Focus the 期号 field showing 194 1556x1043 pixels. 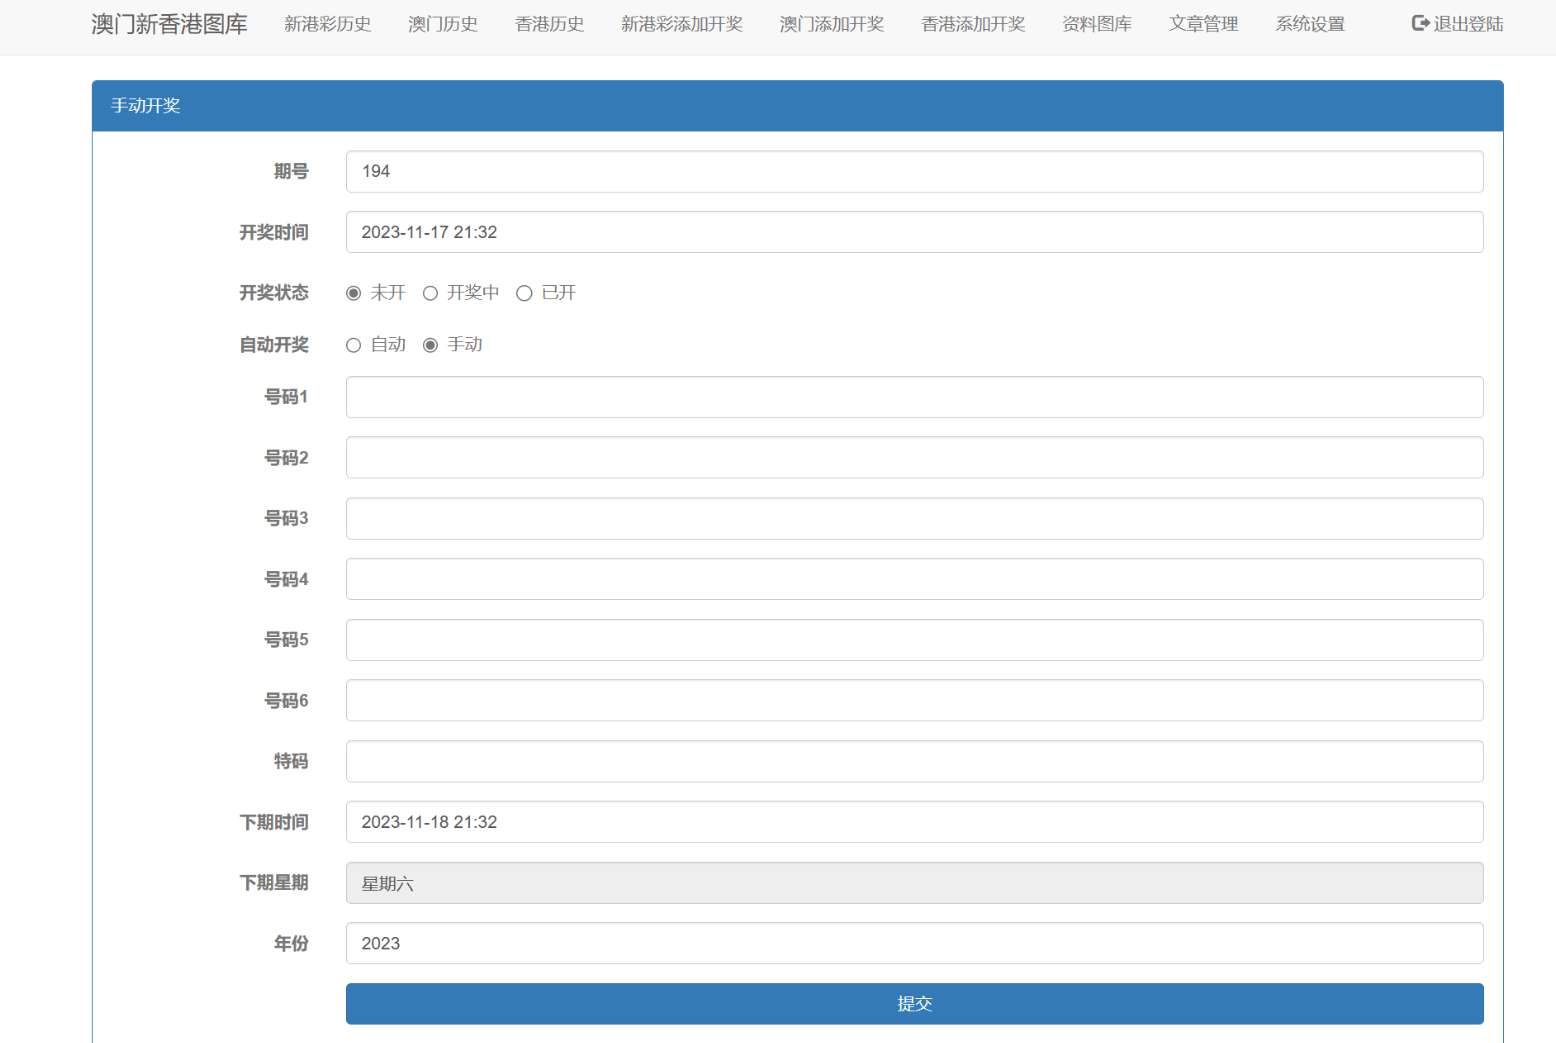click(x=914, y=172)
